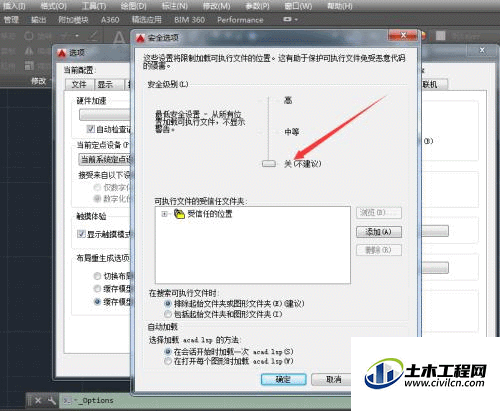Click 取消 in Security Options dialog
Screen dimensions: 500x411
(331, 379)
